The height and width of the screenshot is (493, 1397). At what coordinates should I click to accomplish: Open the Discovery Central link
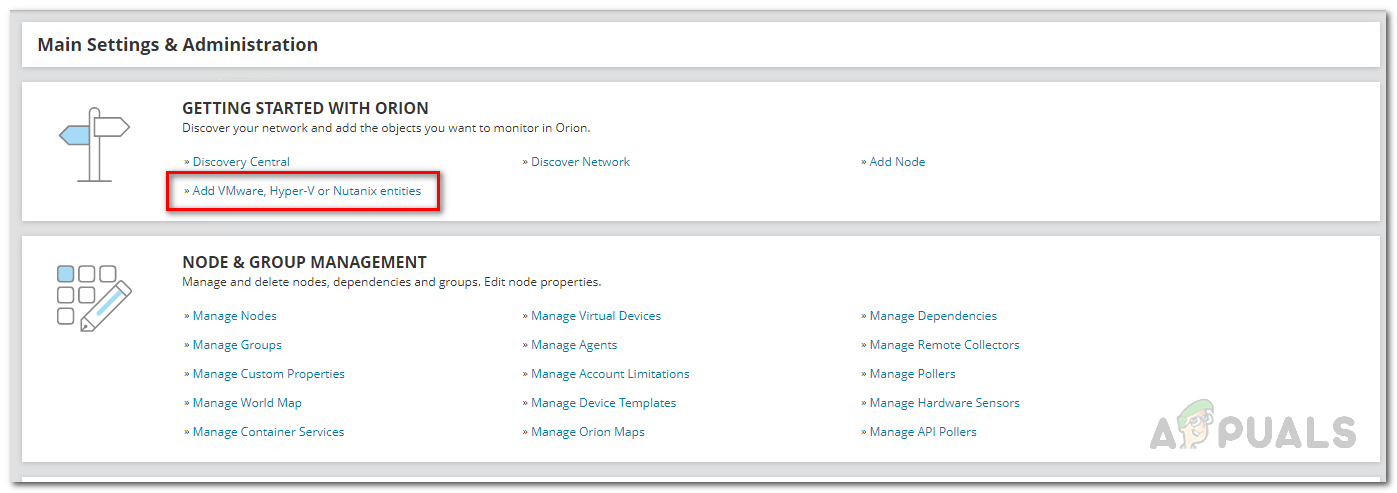click(x=241, y=162)
